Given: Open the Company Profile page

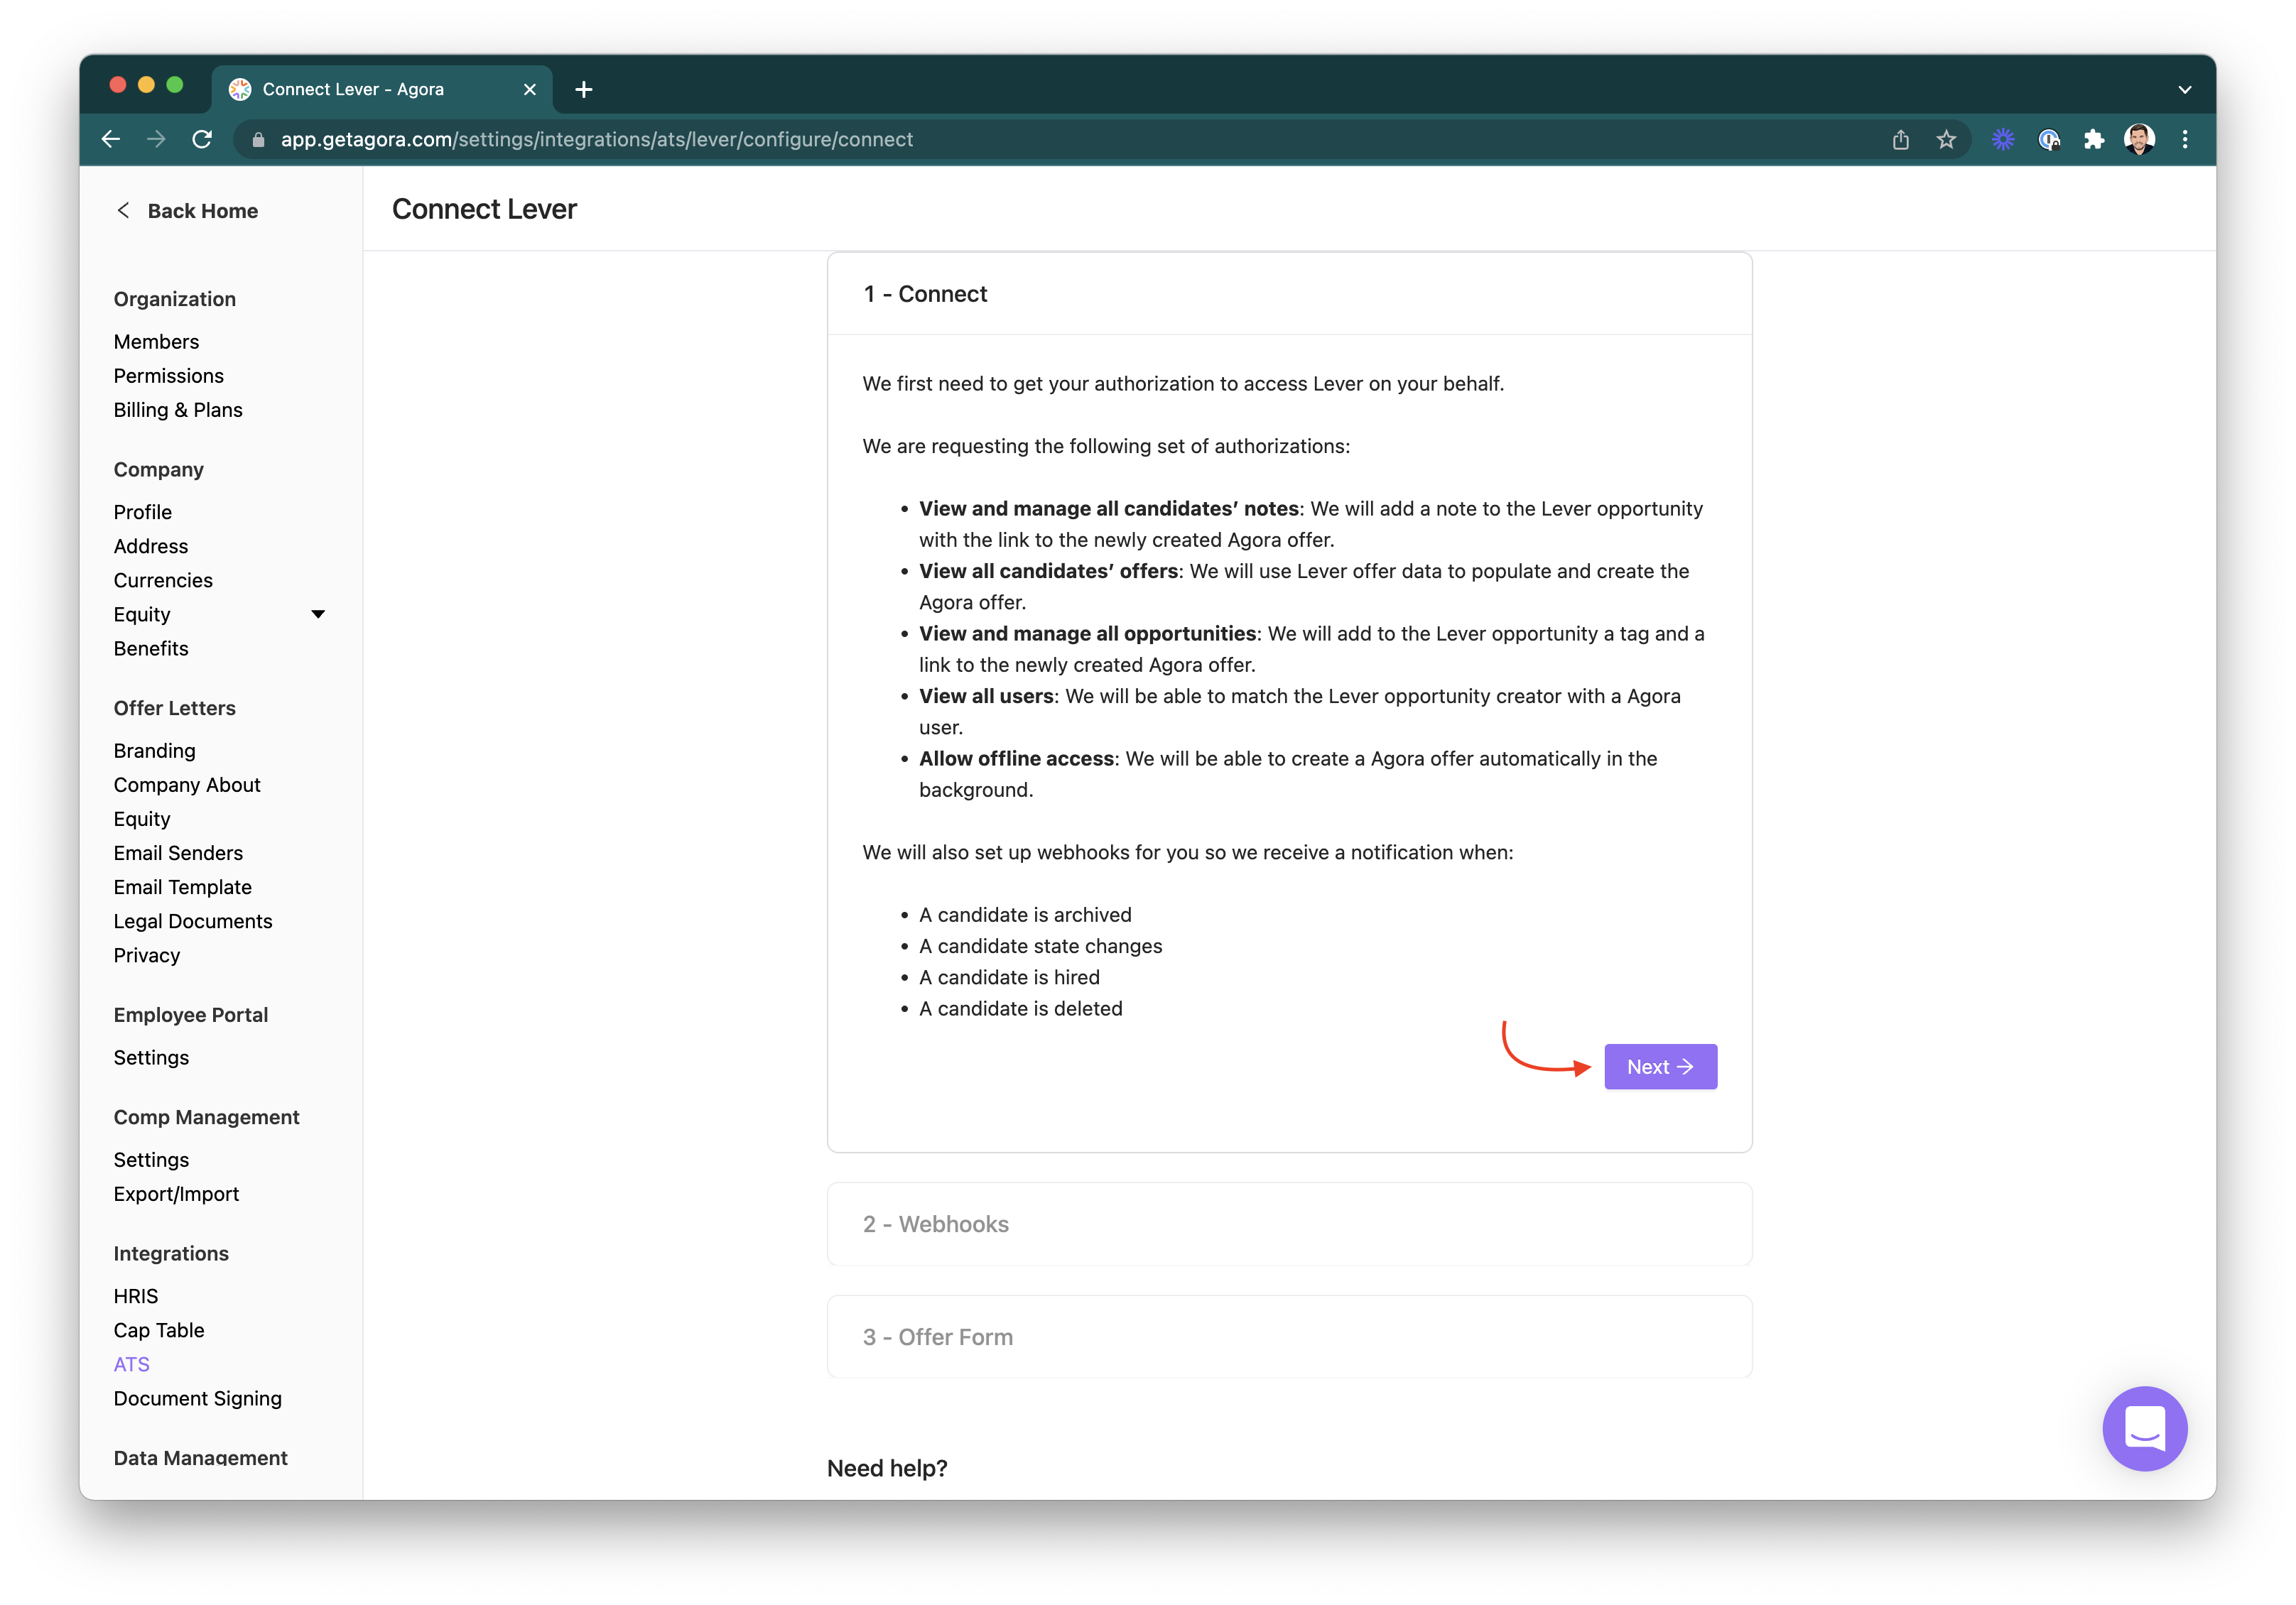Looking at the screenshot, I should pyautogui.click(x=143, y=511).
